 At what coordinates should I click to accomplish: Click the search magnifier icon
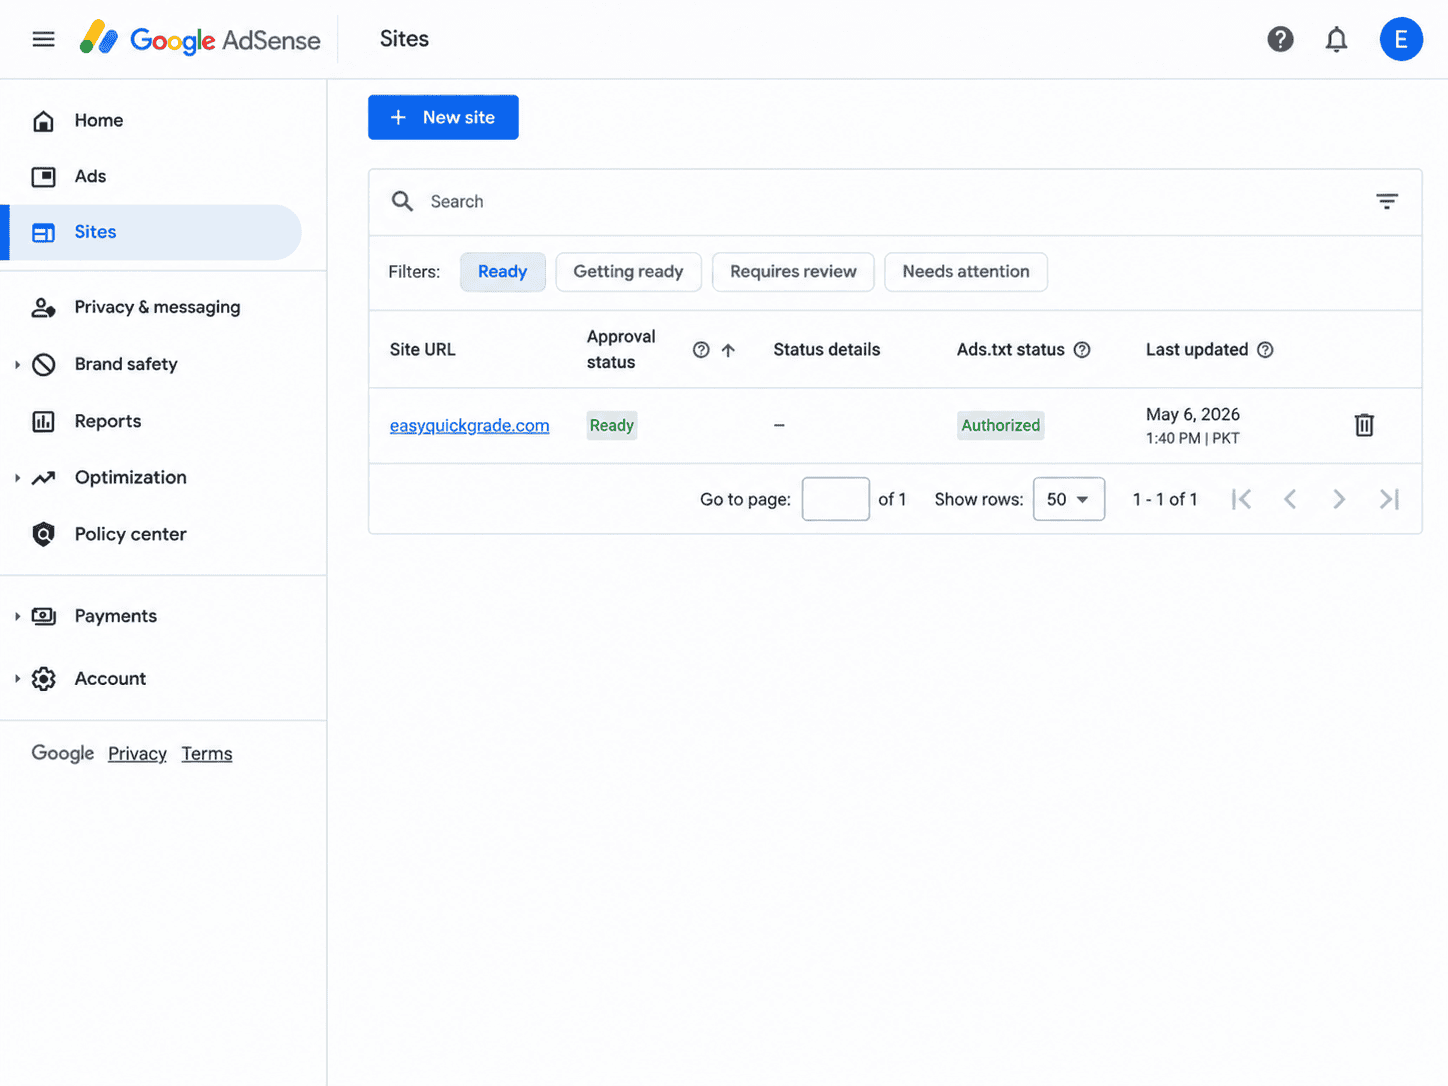click(x=402, y=201)
